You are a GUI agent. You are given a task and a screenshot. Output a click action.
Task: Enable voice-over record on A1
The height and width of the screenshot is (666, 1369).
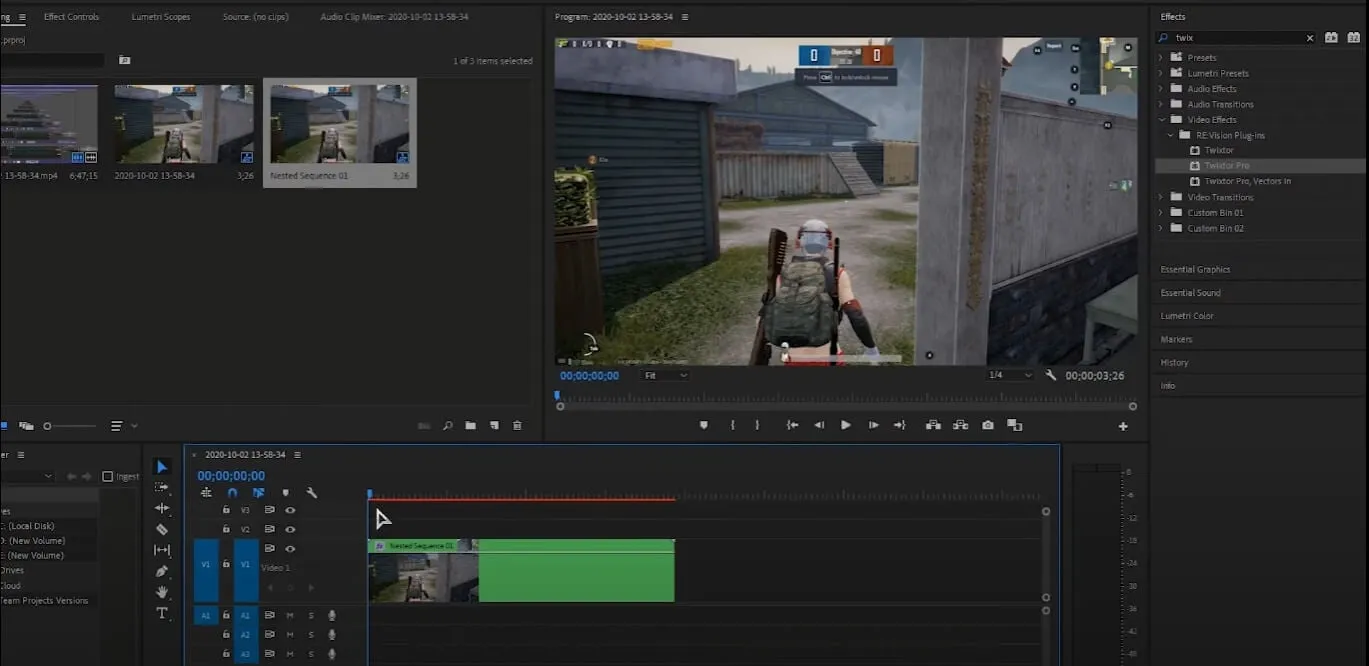coord(331,615)
